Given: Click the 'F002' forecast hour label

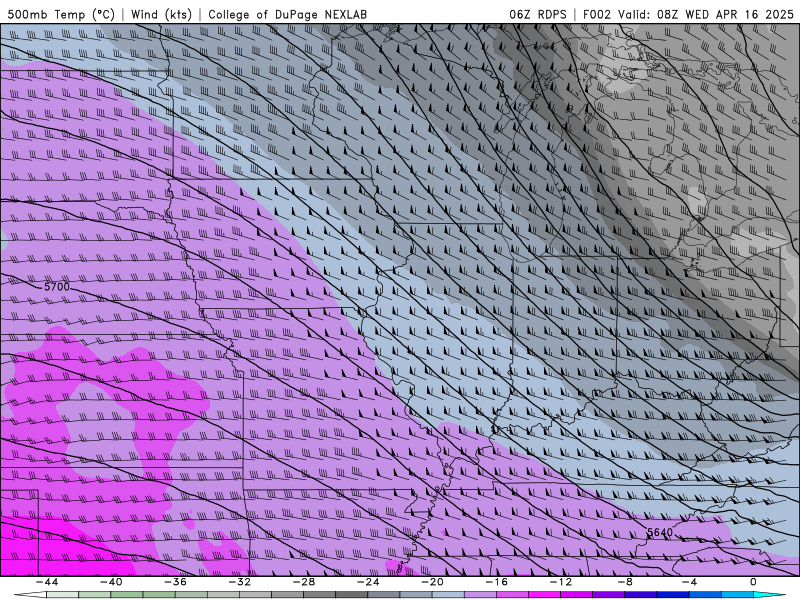Looking at the screenshot, I should 597,14.
